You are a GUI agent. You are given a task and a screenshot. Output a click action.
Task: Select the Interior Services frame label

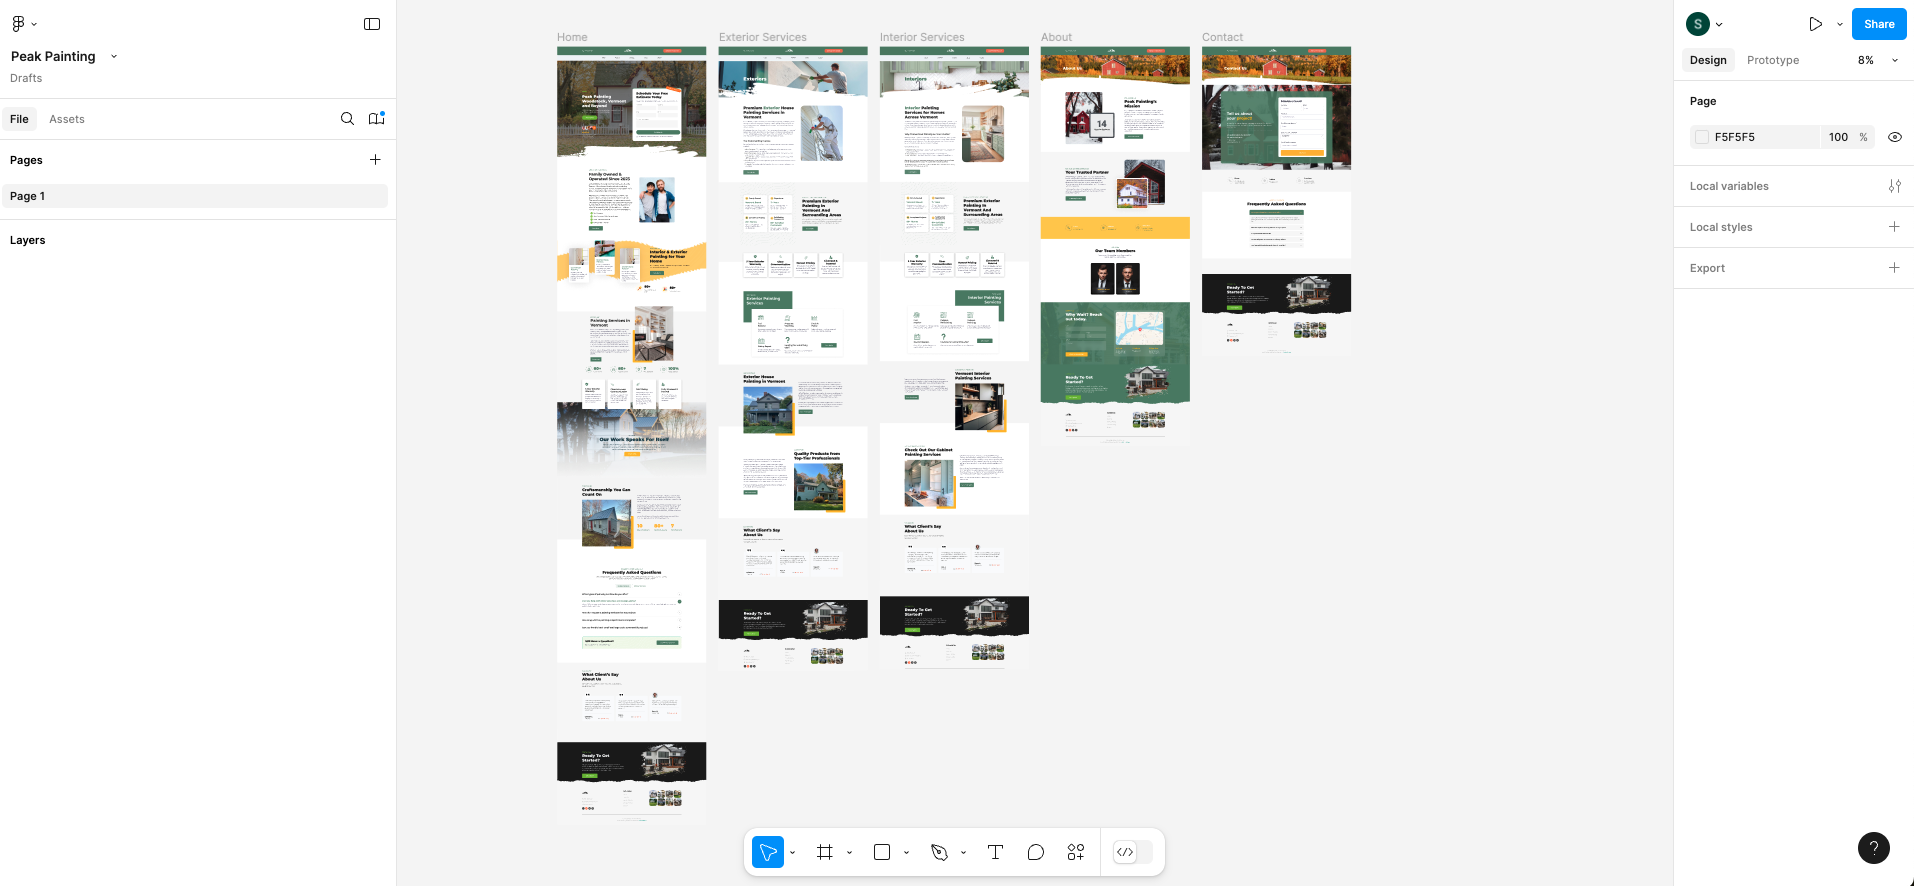922,37
